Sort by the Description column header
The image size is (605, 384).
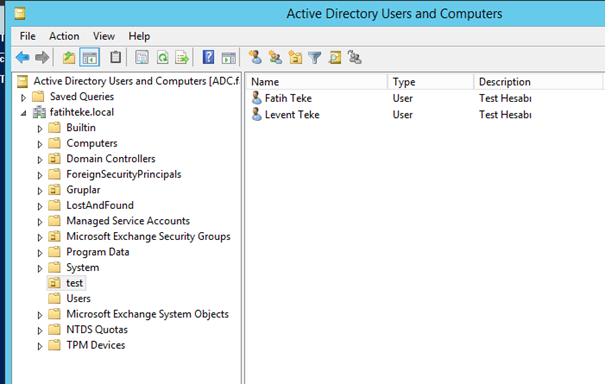pyautogui.click(x=538, y=82)
